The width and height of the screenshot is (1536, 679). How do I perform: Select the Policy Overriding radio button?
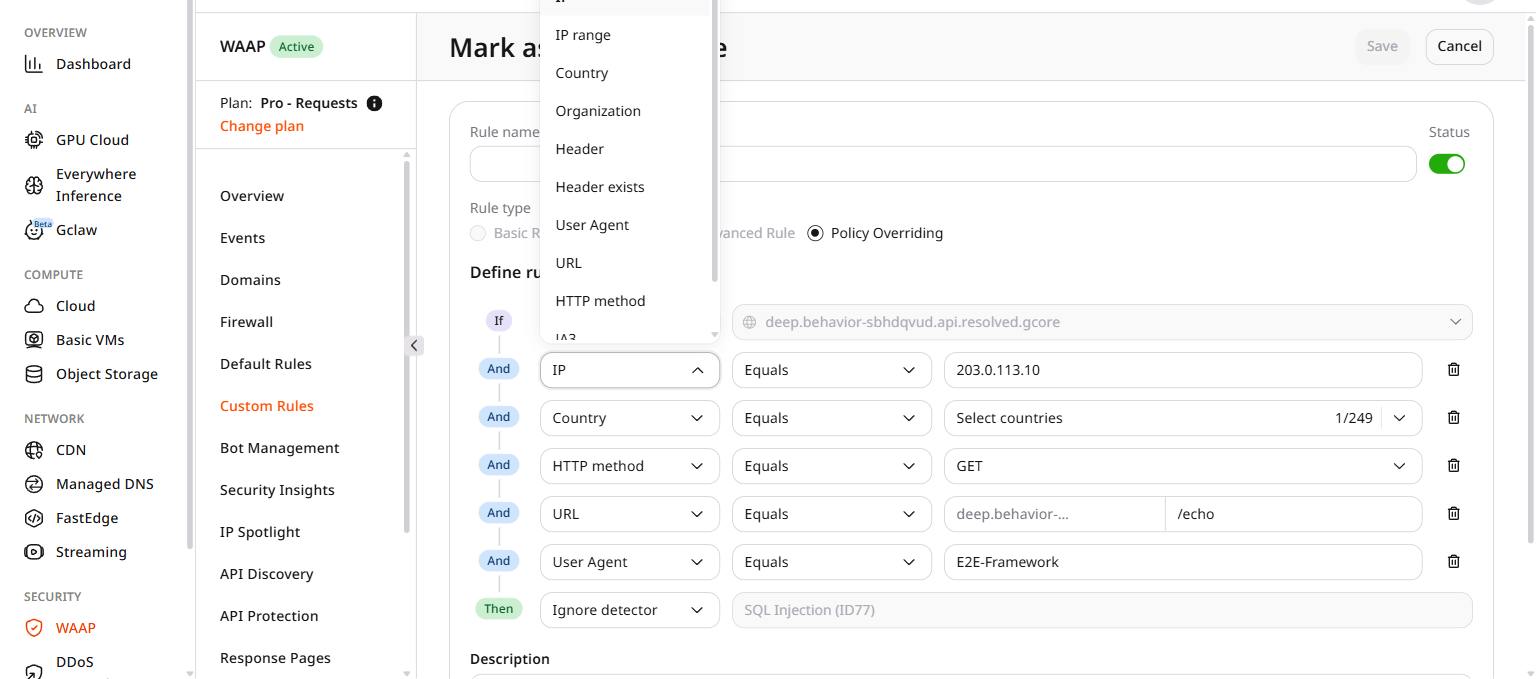[815, 233]
